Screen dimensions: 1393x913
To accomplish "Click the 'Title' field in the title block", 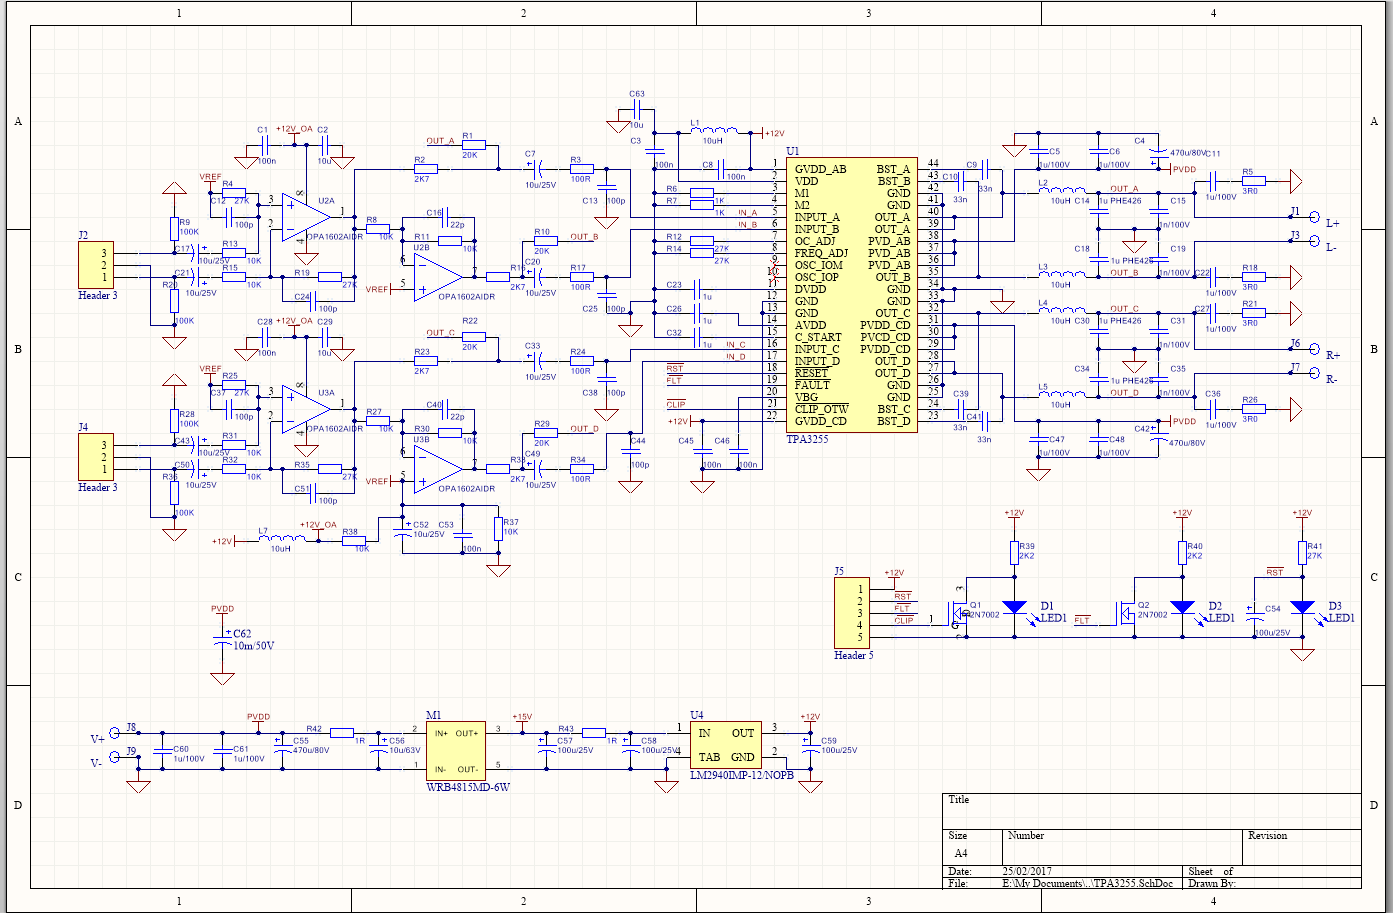I will 959,800.
